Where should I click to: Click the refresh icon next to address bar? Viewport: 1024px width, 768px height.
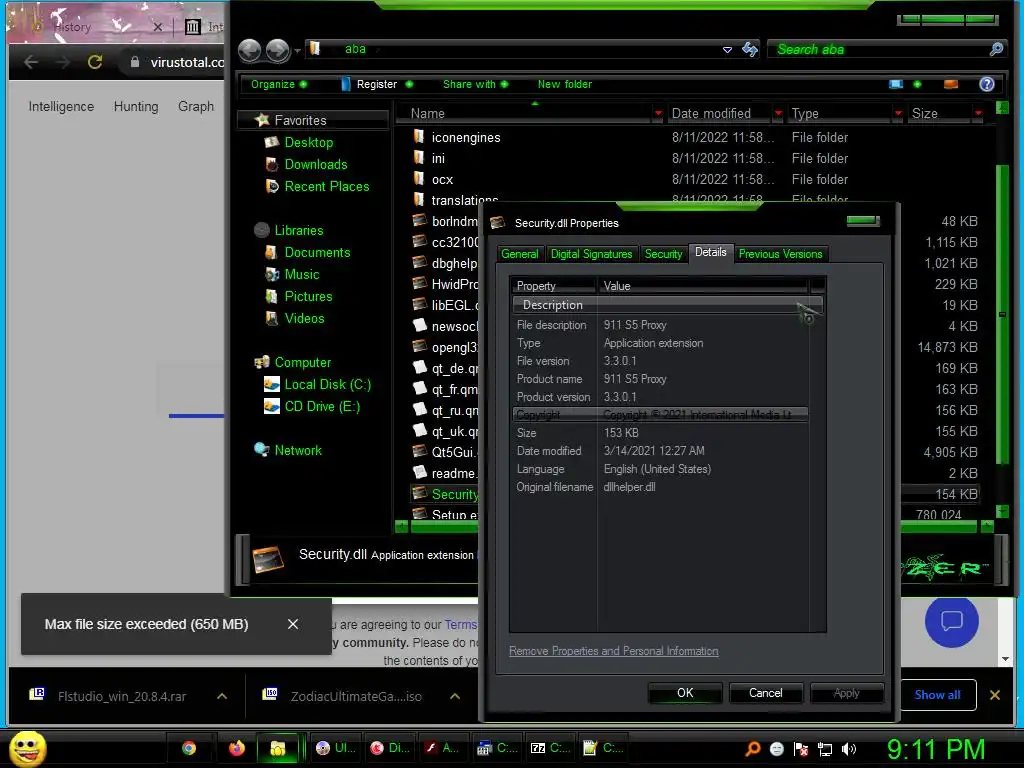750,49
